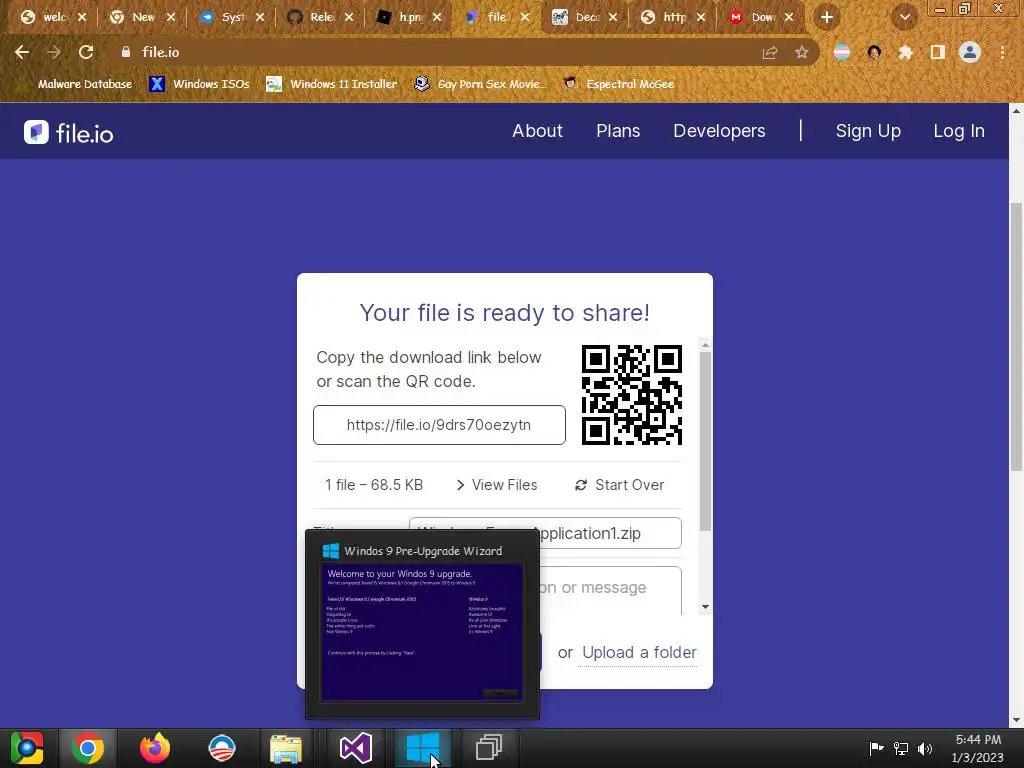Viewport: 1024px width, 768px height.
Task: Open the volume speaker tray icon
Action: 925,748
